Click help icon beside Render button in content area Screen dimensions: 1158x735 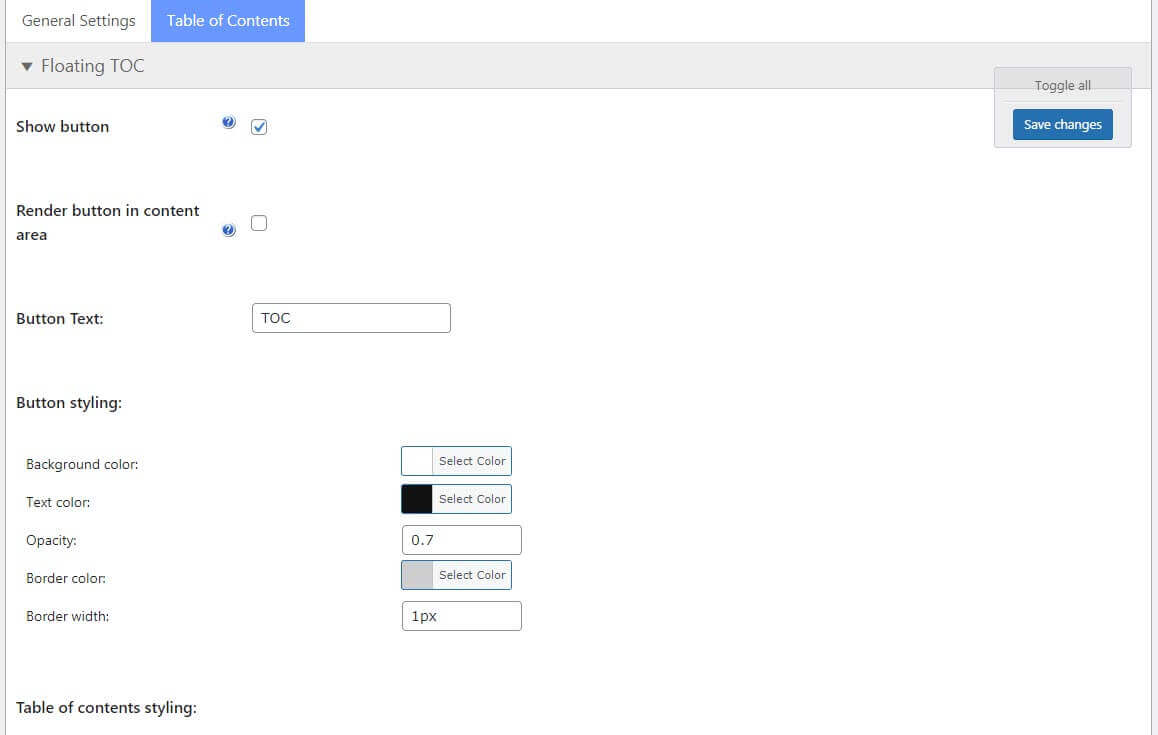pyautogui.click(x=229, y=231)
